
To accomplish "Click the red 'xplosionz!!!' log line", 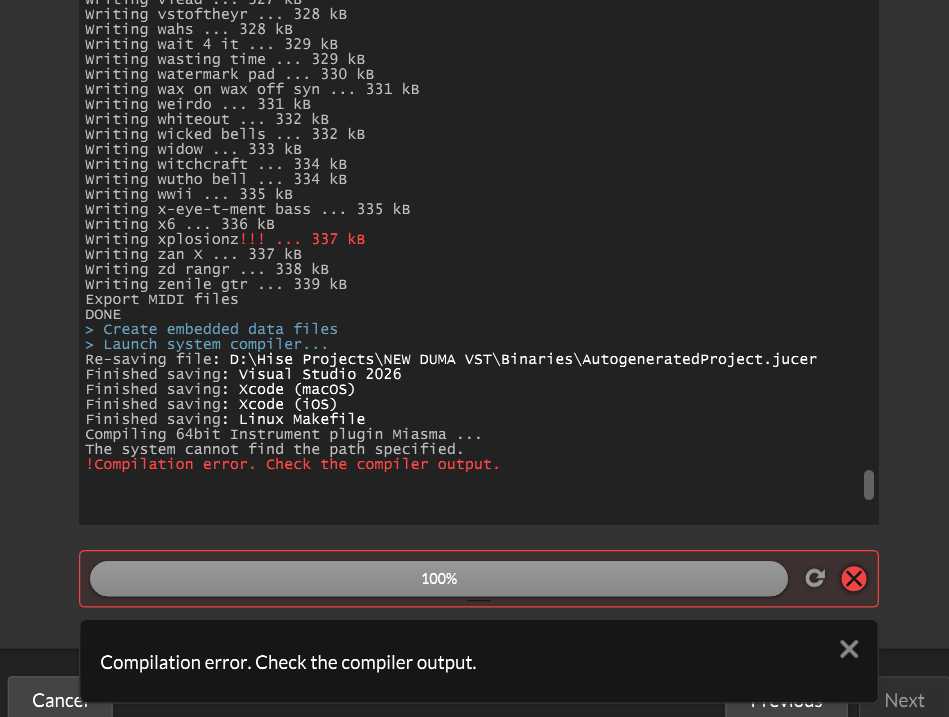I will pos(225,239).
